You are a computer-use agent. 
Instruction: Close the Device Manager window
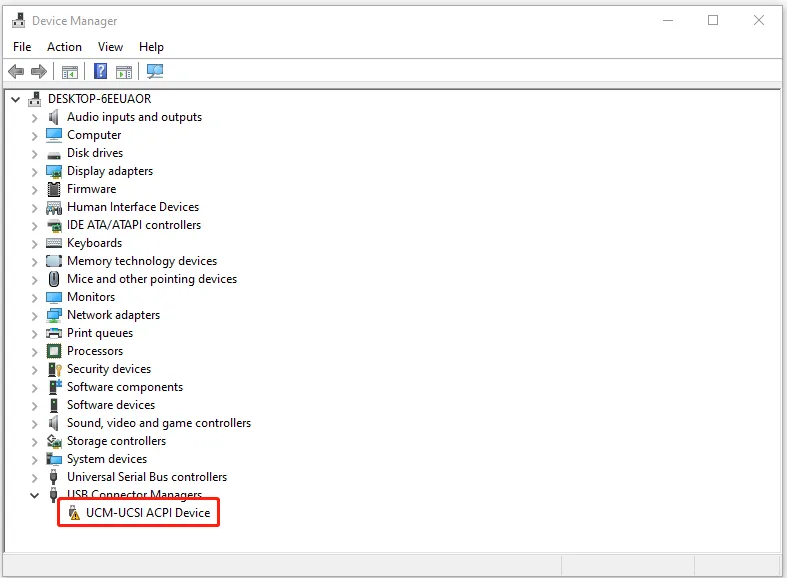click(759, 20)
